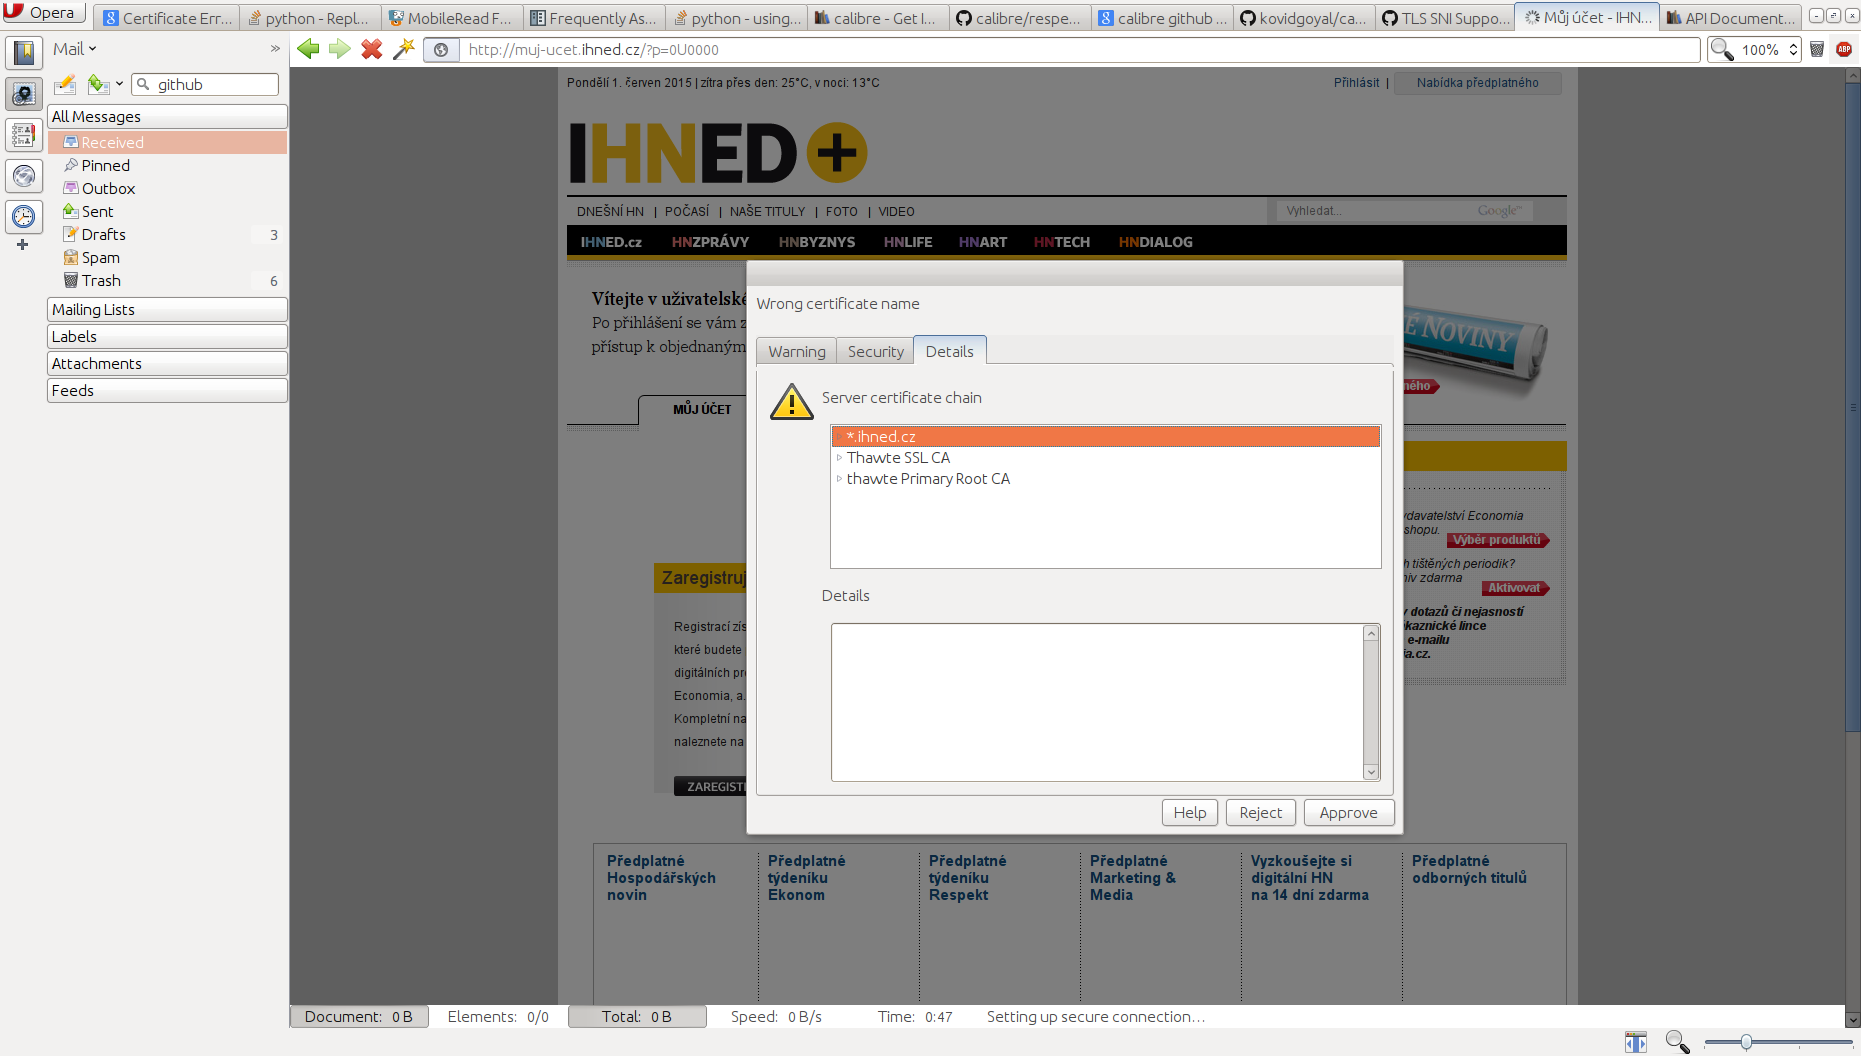This screenshot has height=1056, width=1861.
Task: Open the Mail panel icon
Action: pyautogui.click(x=24, y=94)
